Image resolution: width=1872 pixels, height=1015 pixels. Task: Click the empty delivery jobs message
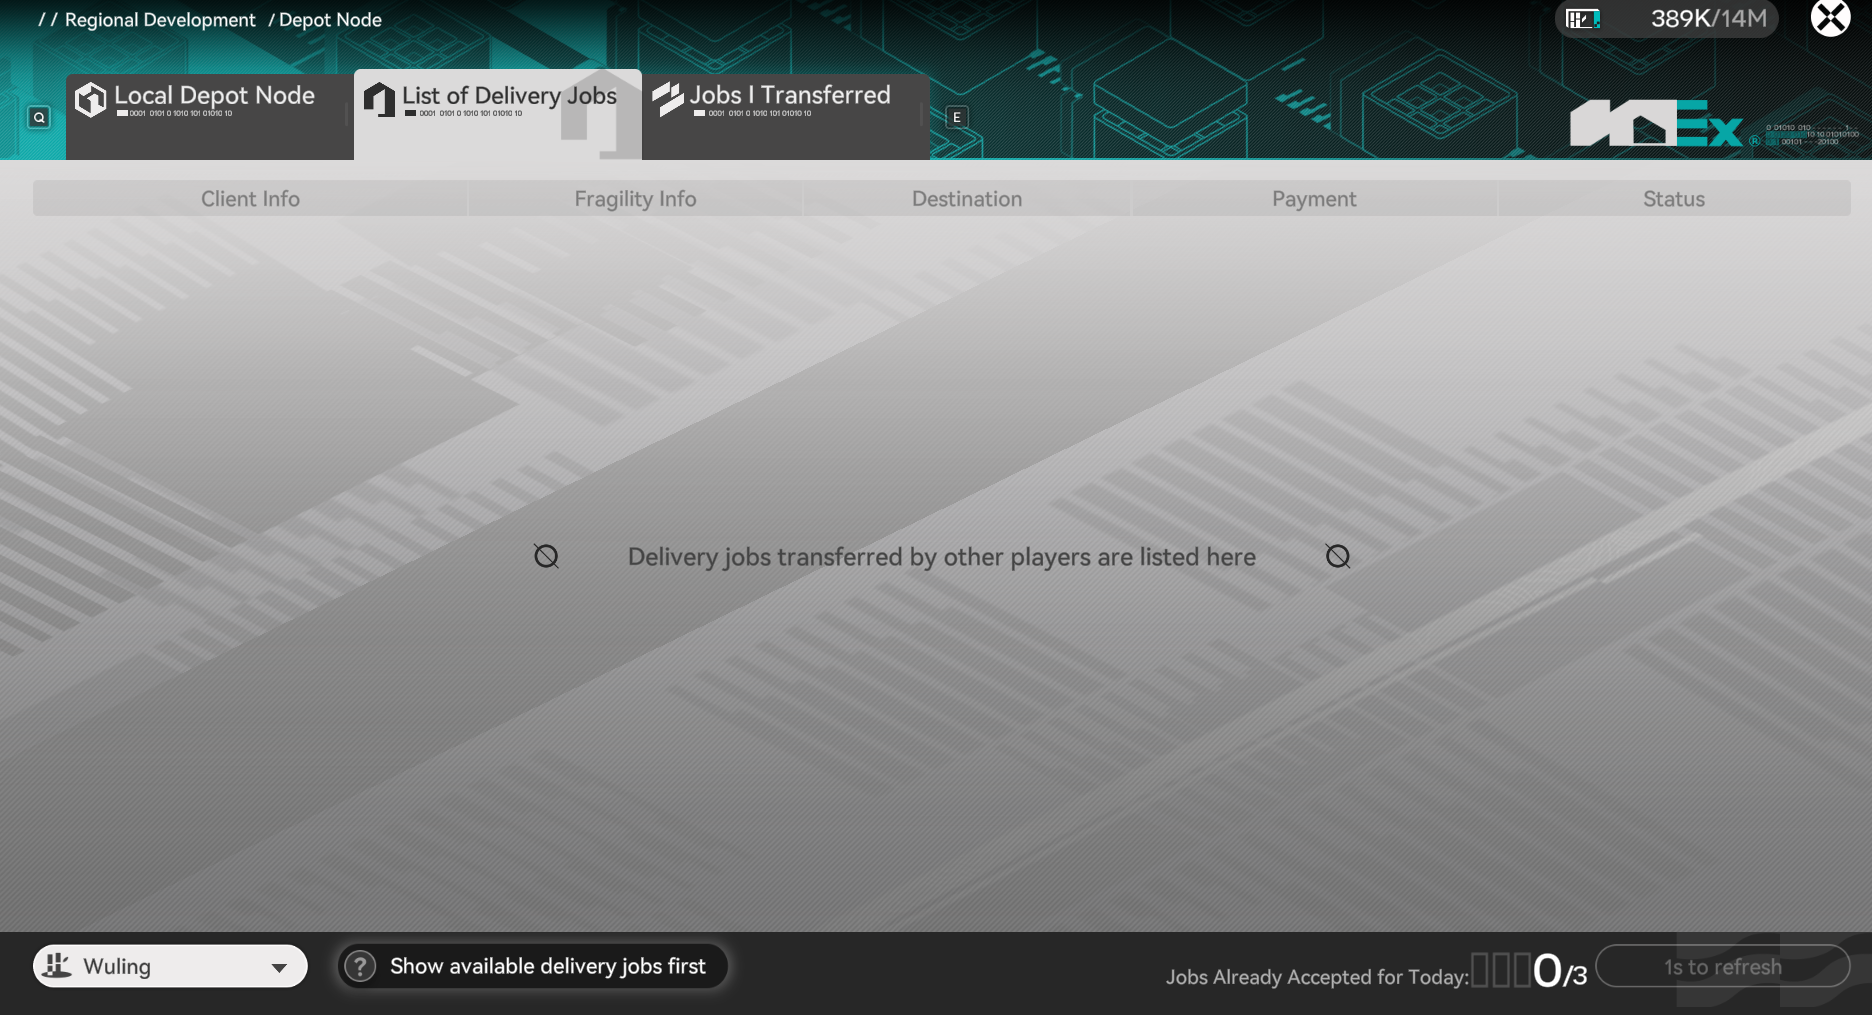click(x=942, y=557)
